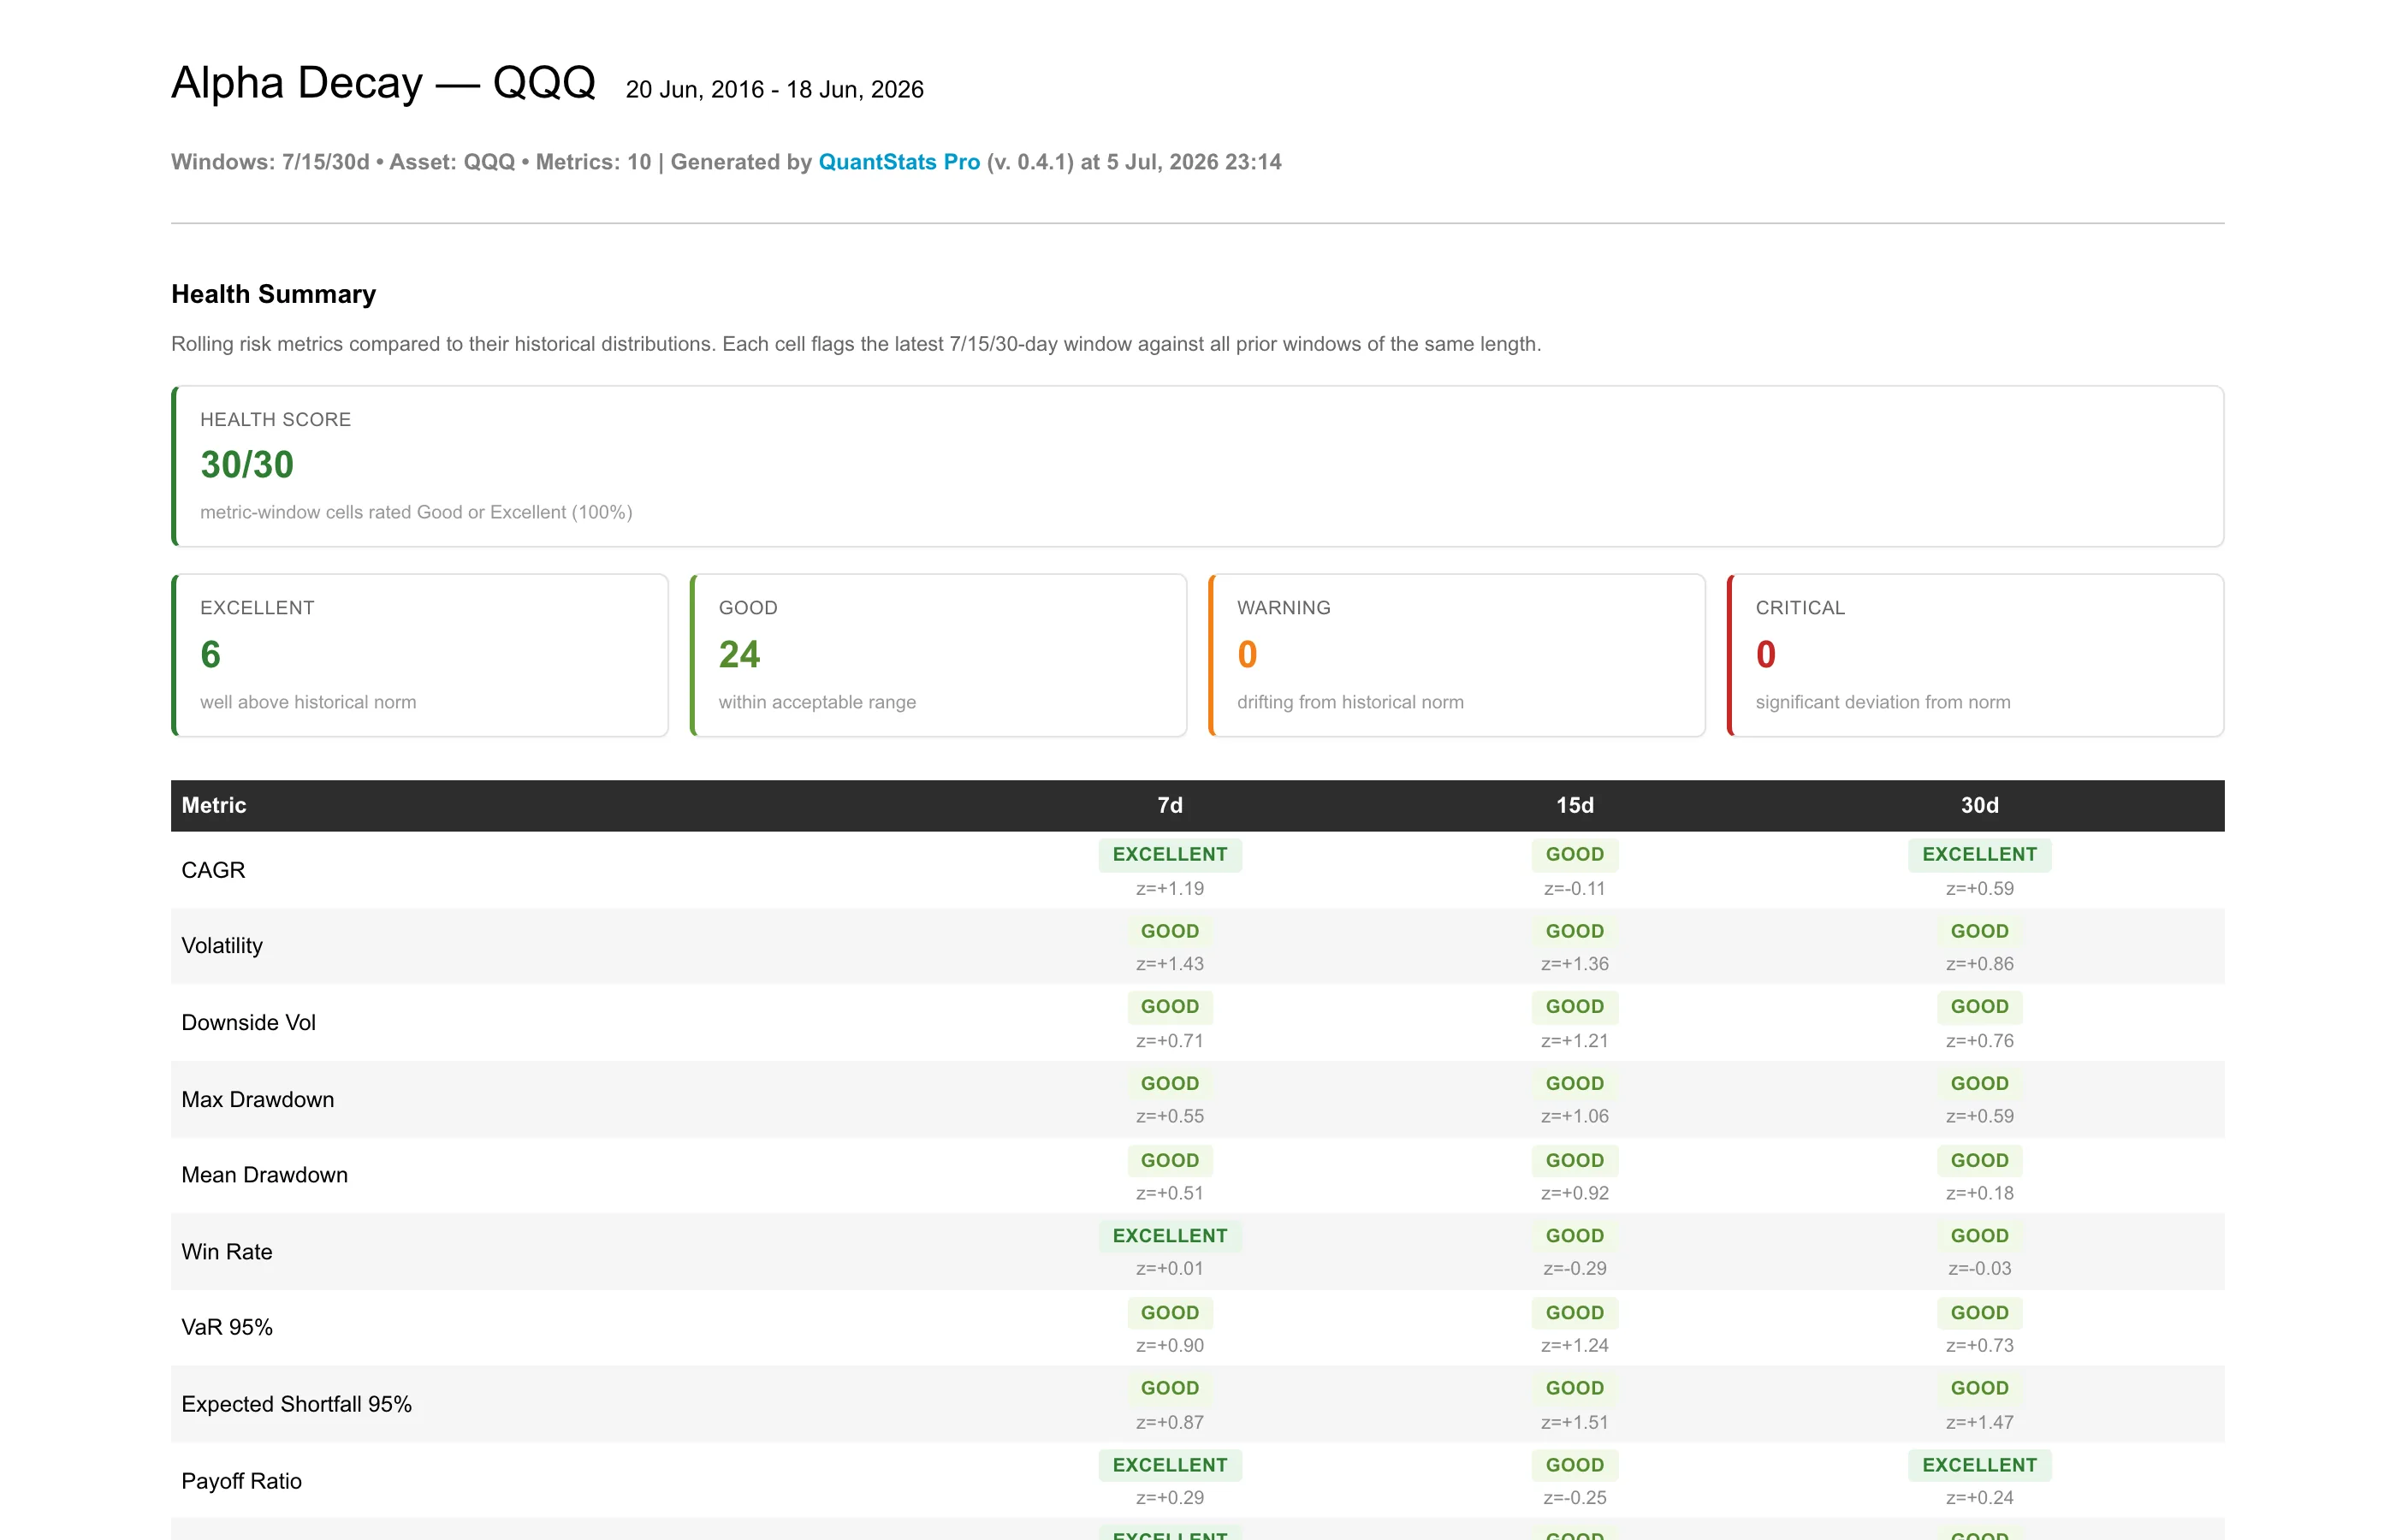Select the Warning count card
Screen dimensions: 2396x1540
[x=1457, y=655]
